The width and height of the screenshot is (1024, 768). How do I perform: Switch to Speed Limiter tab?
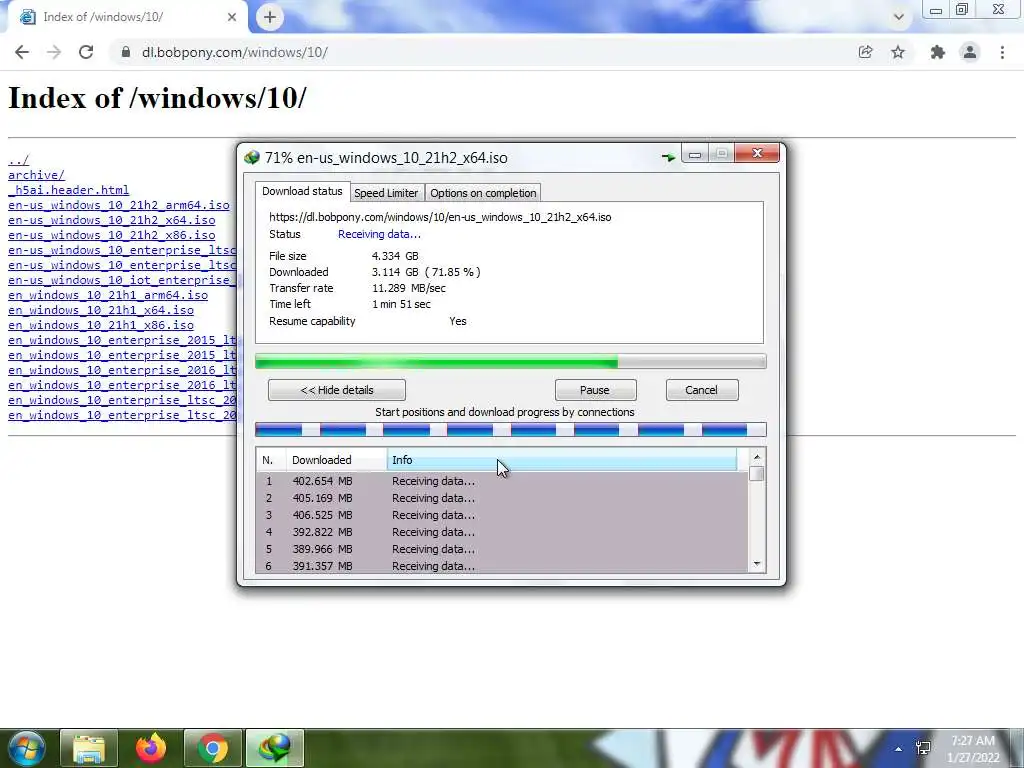[x=386, y=193]
